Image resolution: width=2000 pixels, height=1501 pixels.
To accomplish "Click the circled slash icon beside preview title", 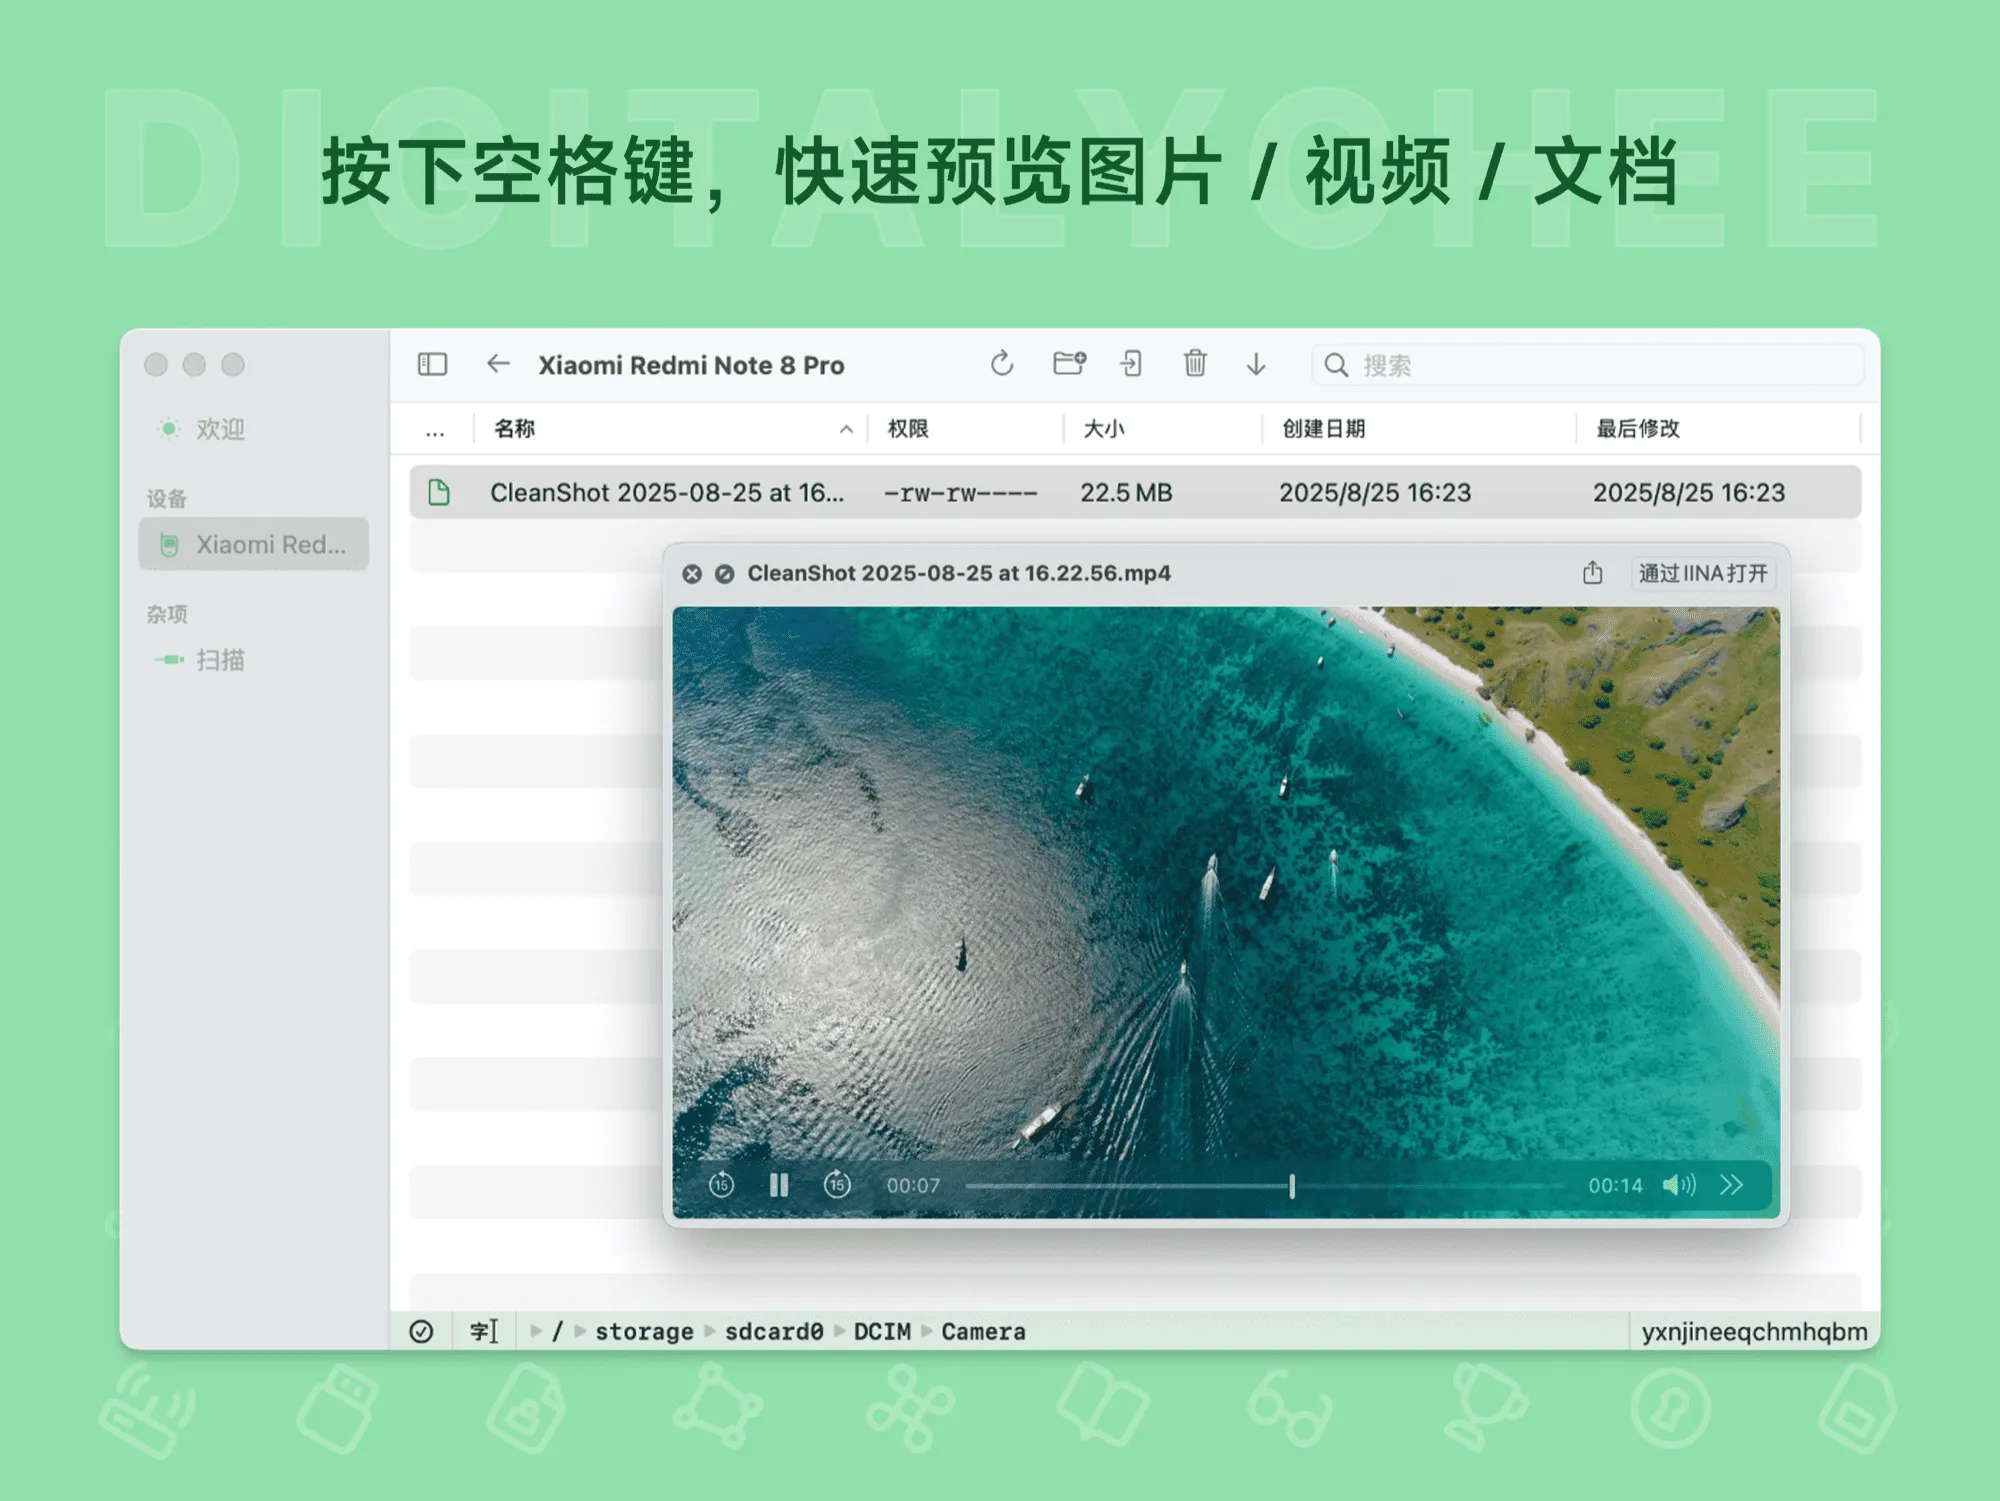I will coord(725,574).
